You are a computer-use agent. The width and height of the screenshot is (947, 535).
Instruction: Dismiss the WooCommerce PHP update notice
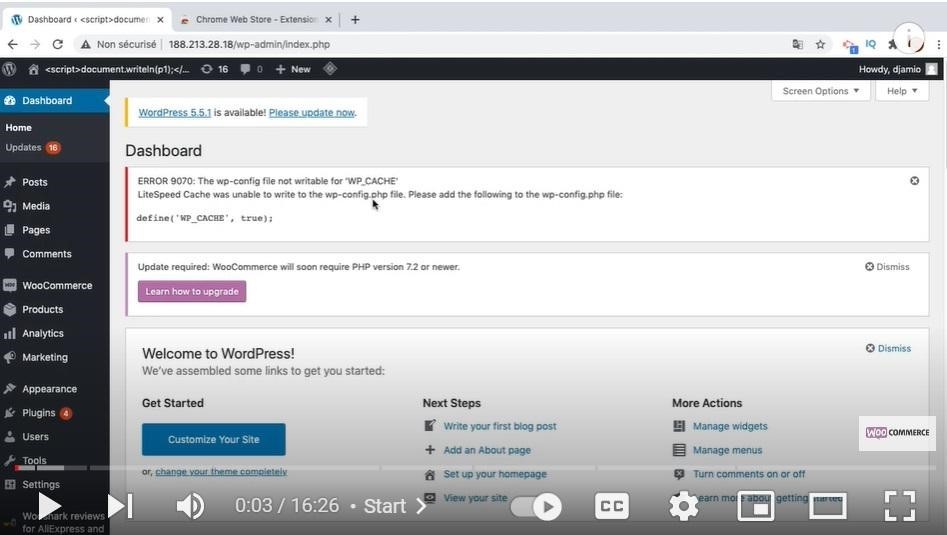tap(887, 266)
